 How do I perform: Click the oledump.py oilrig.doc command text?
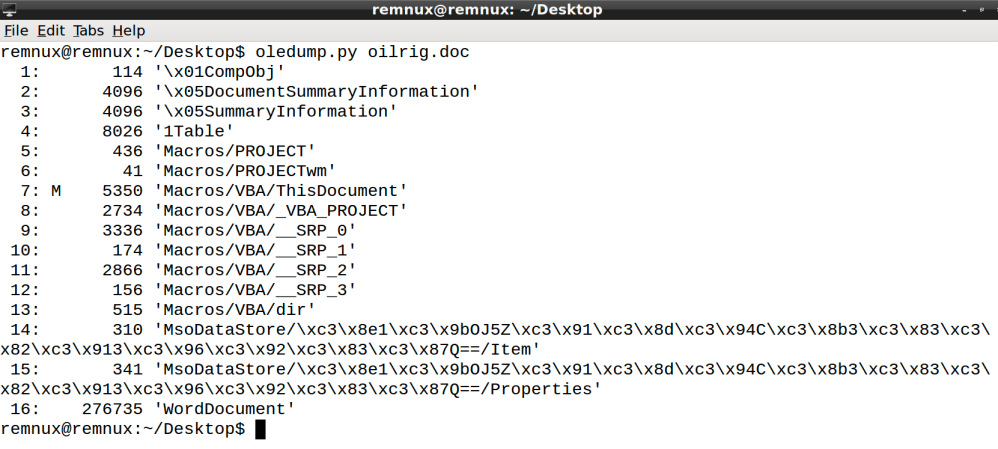coord(362,51)
